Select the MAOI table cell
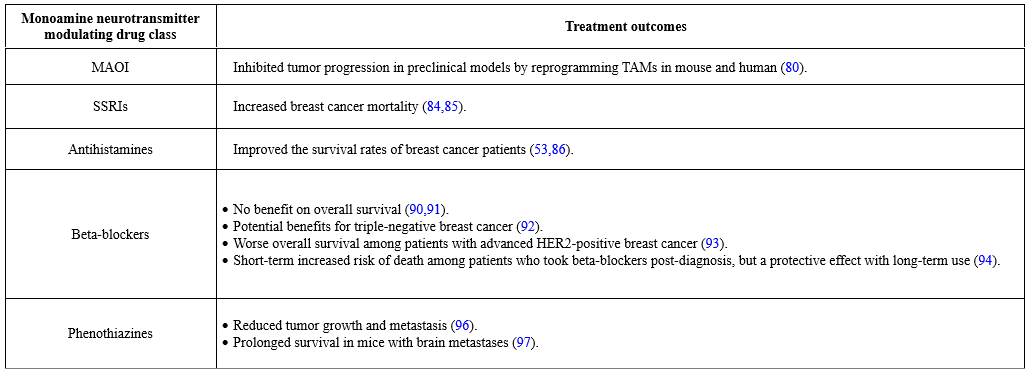 click(x=110, y=67)
